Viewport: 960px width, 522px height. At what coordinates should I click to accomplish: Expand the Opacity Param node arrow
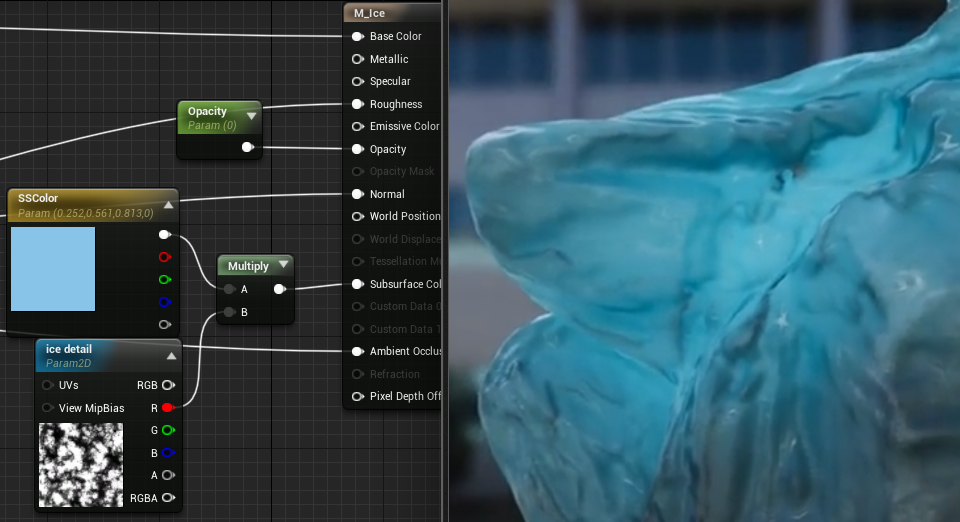coord(252,116)
